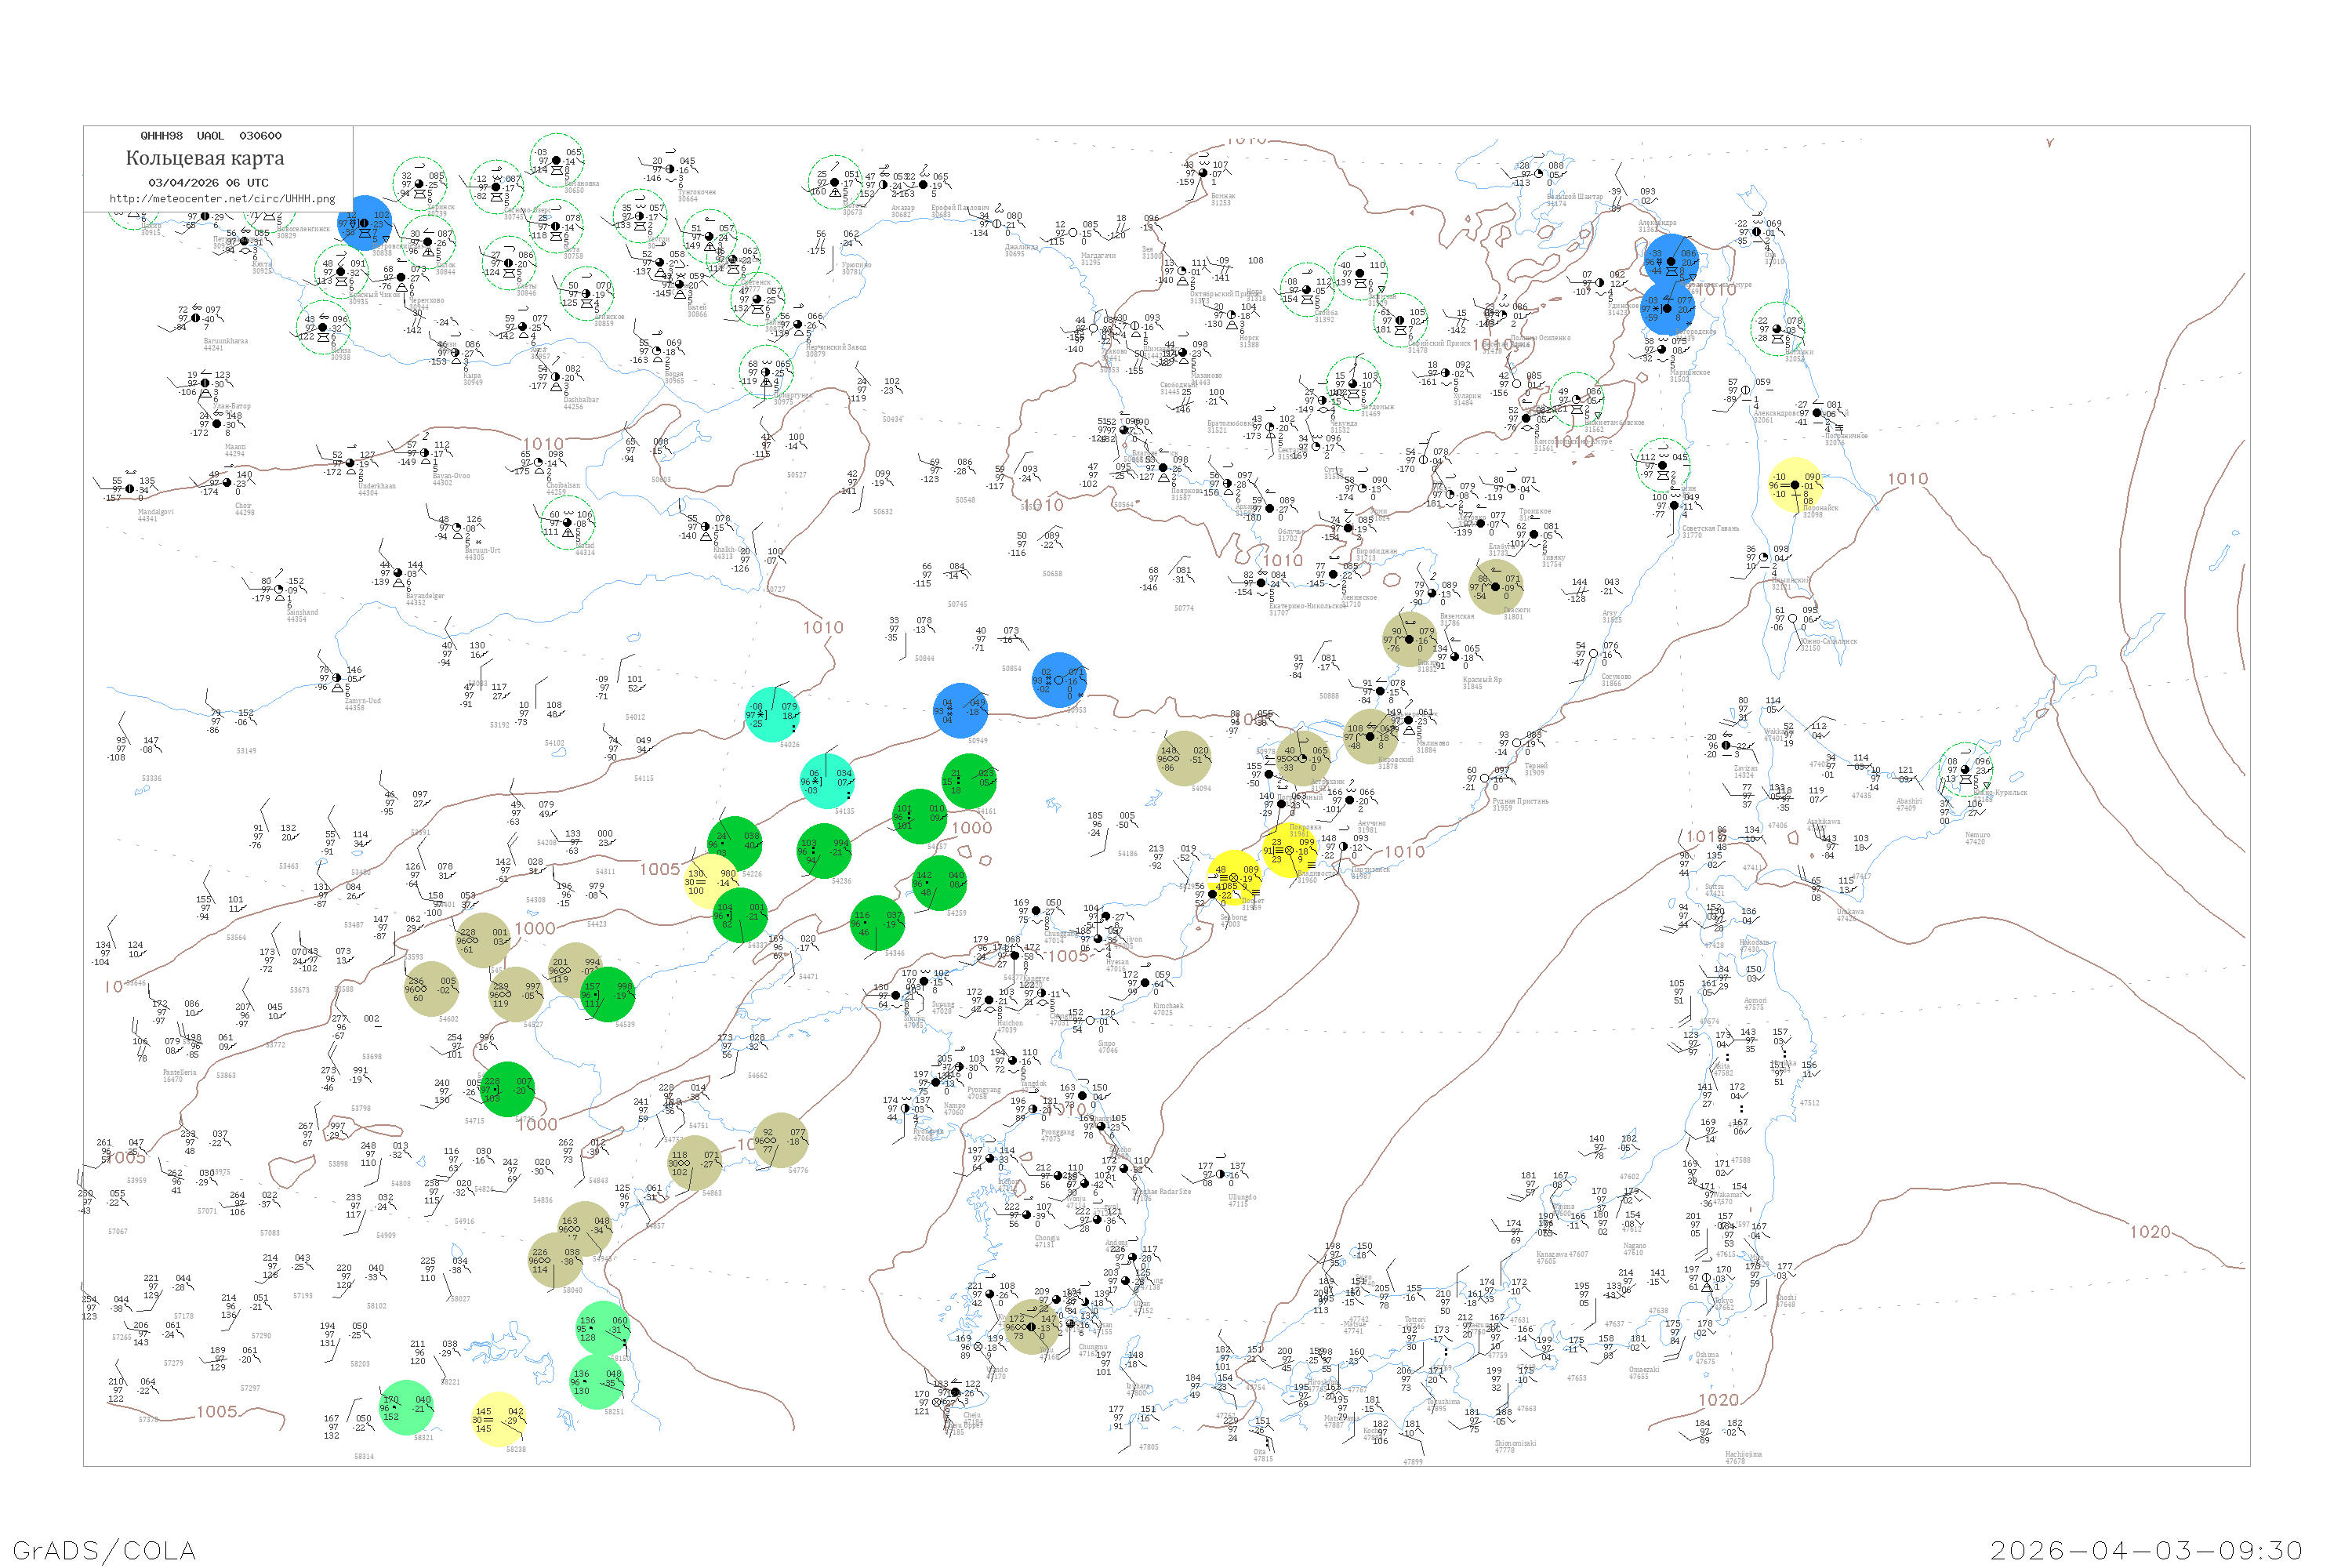Click the Кольцевая карта title
Viewport: 2352px width, 1568px height.
click(205, 158)
